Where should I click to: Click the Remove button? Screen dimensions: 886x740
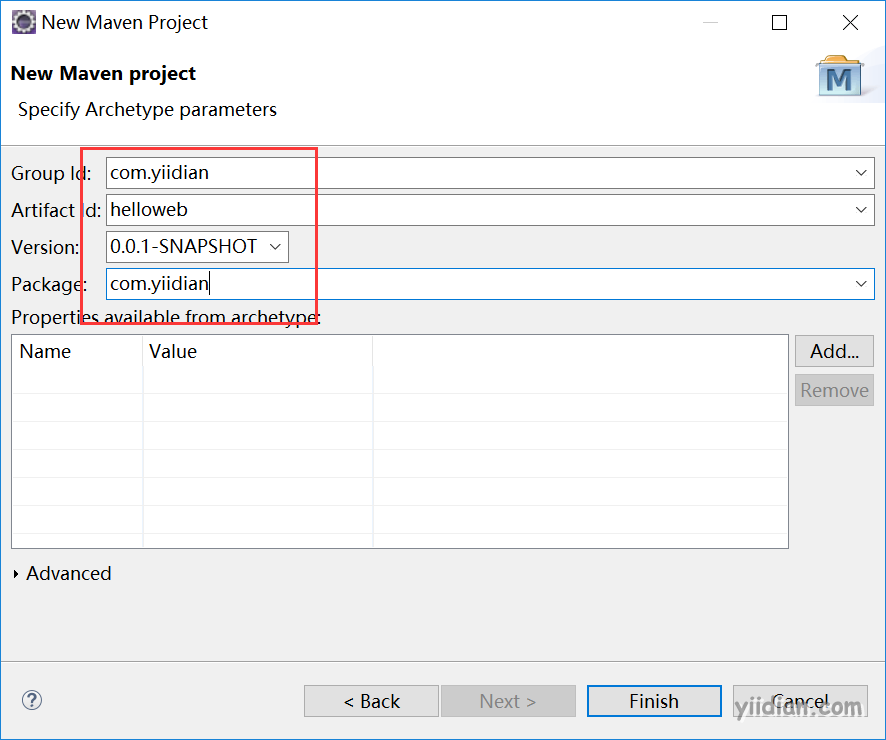coord(834,390)
